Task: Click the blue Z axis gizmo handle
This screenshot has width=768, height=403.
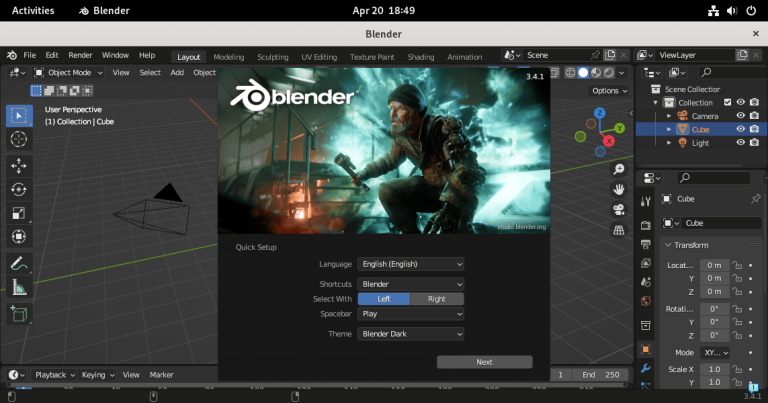Action: 600,113
